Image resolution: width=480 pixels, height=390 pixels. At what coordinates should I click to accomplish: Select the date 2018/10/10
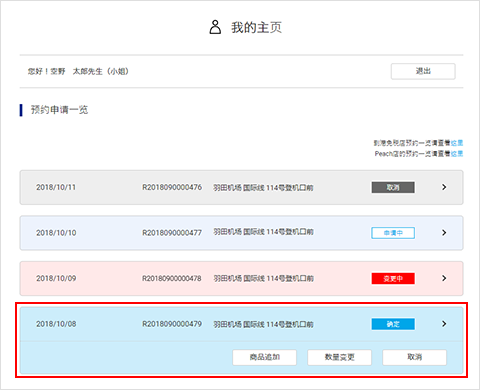(56, 233)
